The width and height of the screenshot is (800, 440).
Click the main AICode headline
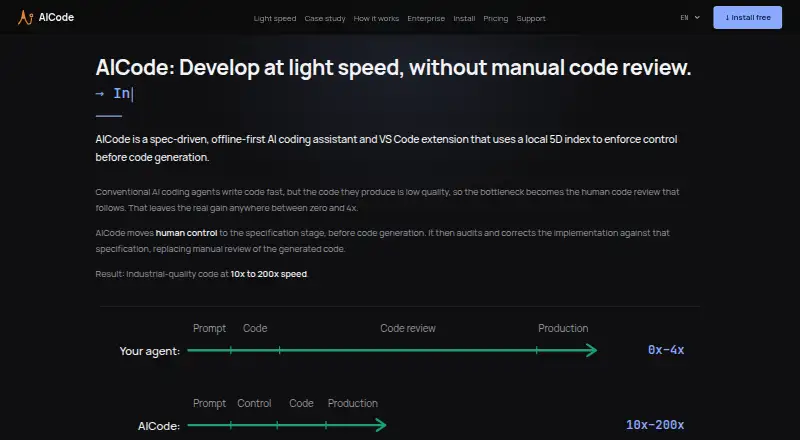tap(393, 67)
